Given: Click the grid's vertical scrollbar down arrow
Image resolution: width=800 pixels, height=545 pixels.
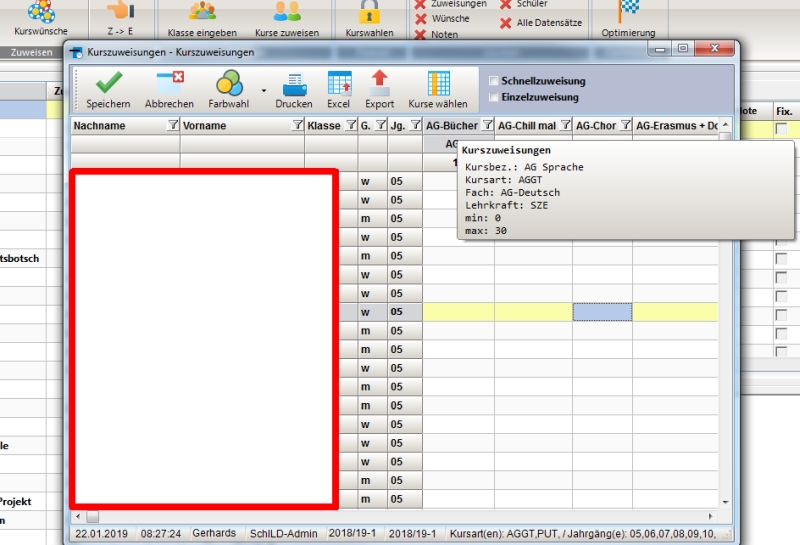Looking at the screenshot, I should coord(726,502).
